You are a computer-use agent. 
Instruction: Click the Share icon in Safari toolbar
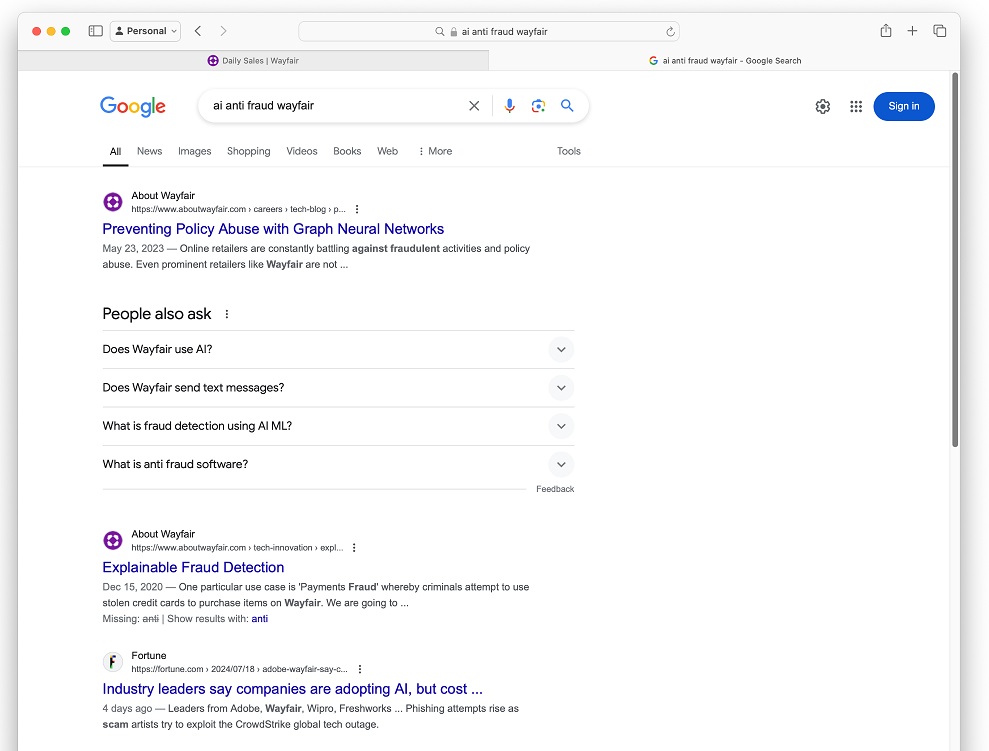pos(886,30)
